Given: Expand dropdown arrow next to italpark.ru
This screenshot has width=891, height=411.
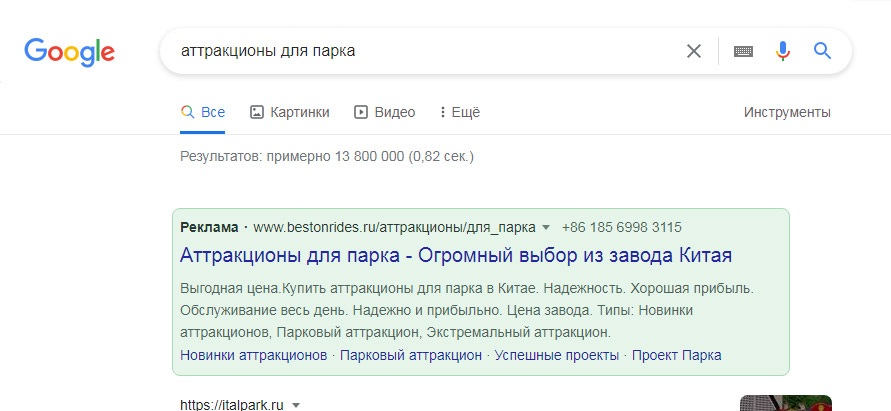Looking at the screenshot, I should pyautogui.click(x=295, y=405).
